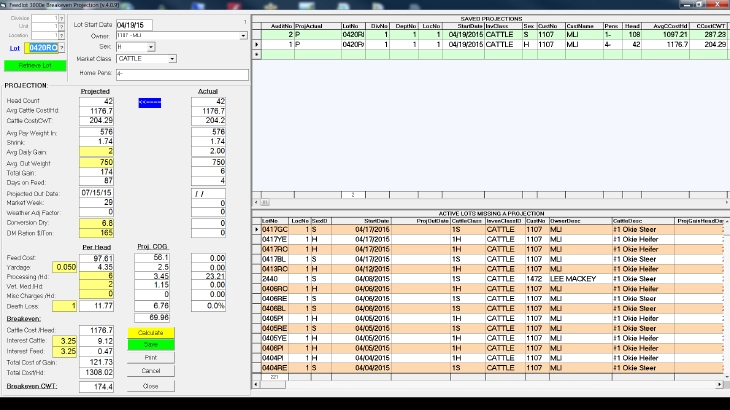The image size is (730, 410).
Task: Click the question mark beside Location
Action: 59,34
